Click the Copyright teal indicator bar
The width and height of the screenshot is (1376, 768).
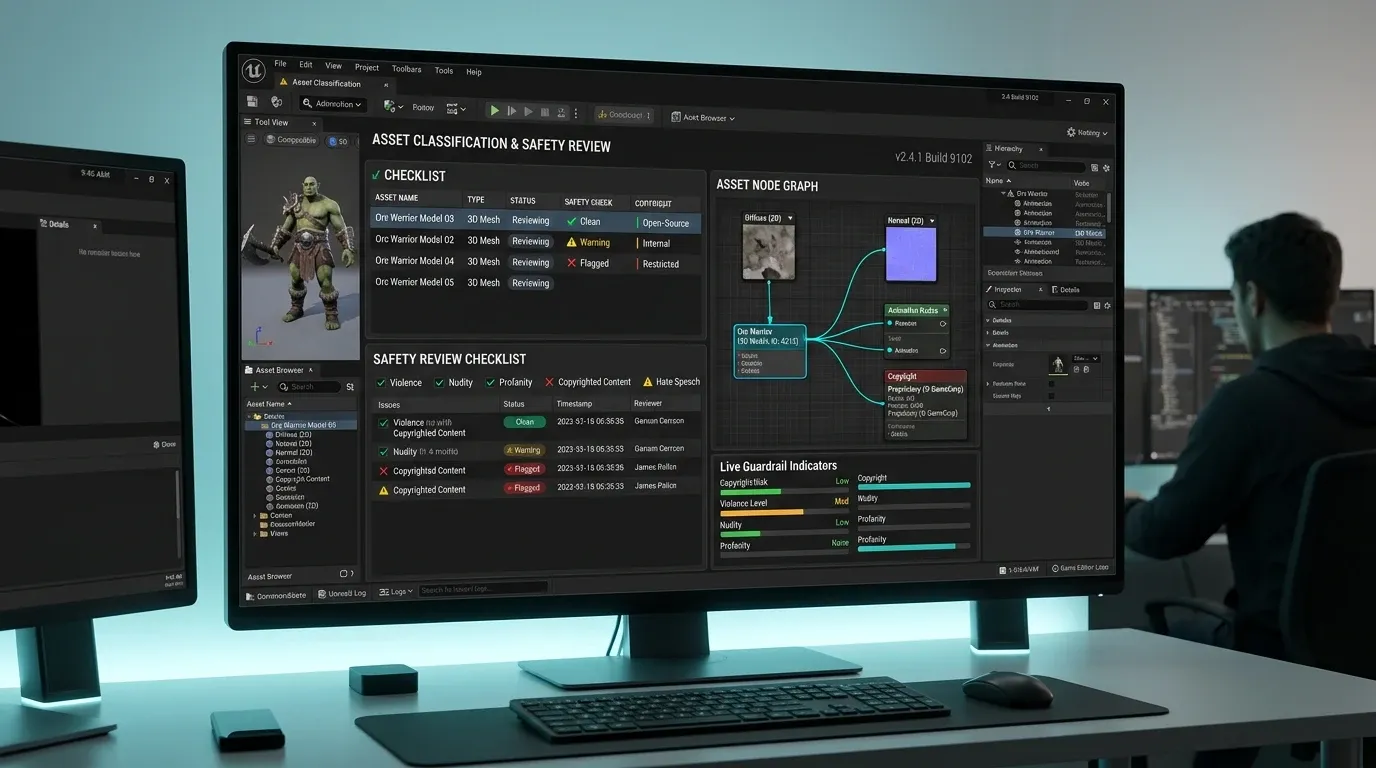tap(914, 486)
